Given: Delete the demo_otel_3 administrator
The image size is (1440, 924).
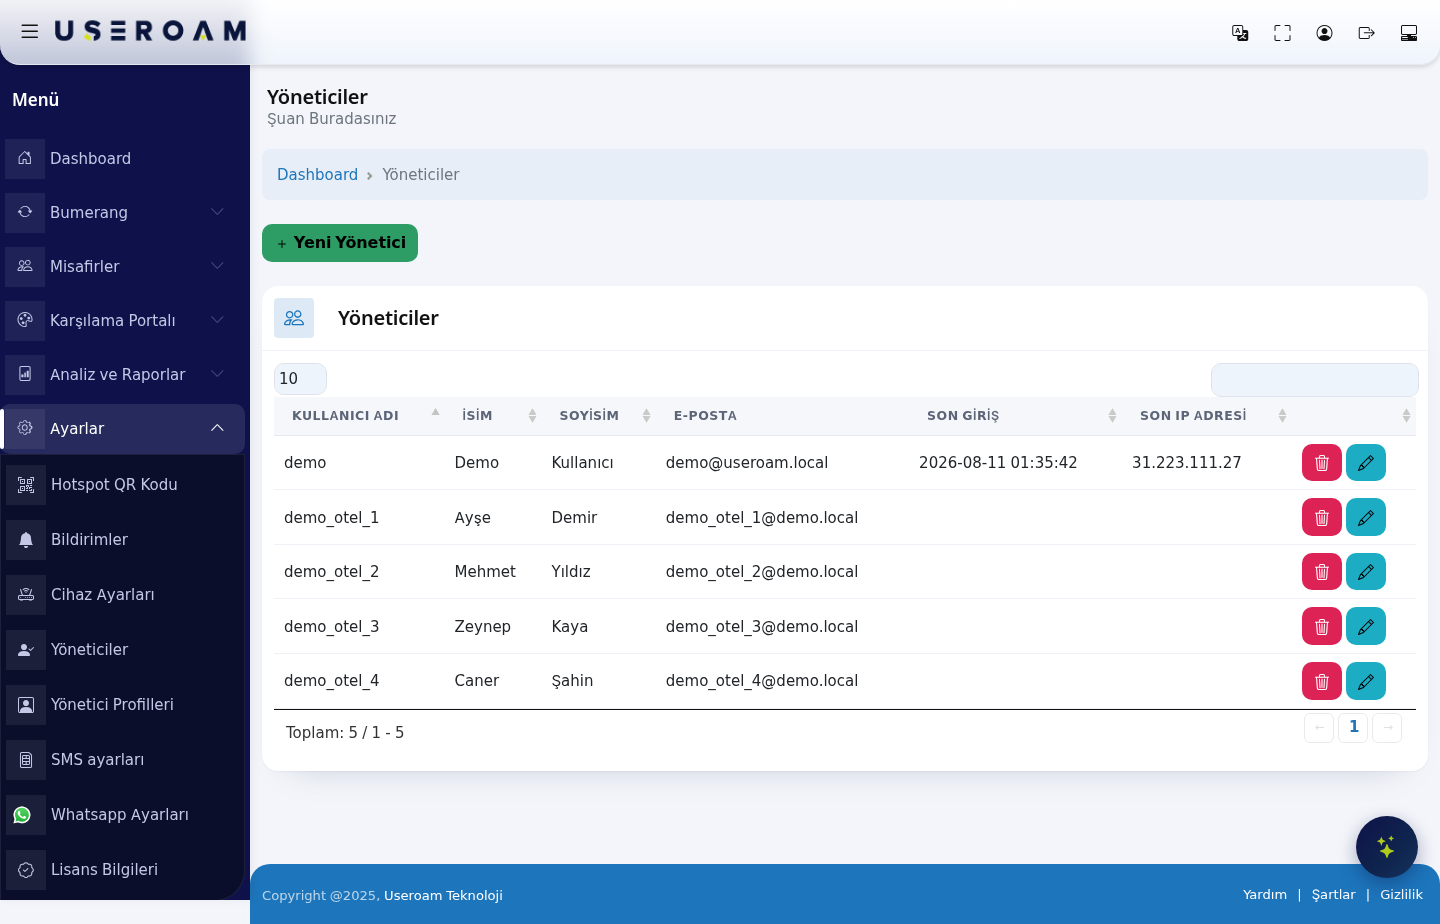Looking at the screenshot, I should tap(1322, 626).
